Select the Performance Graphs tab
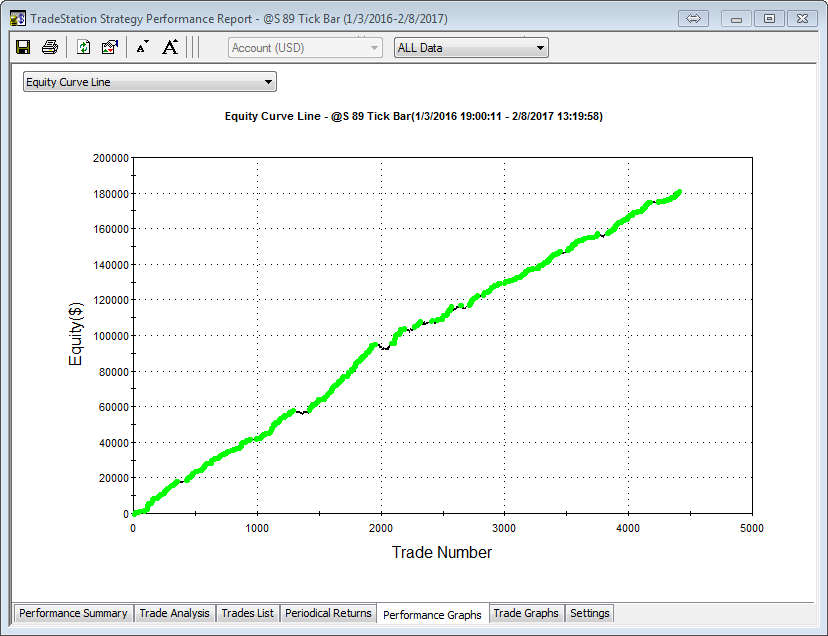The image size is (828, 636). pos(432,614)
